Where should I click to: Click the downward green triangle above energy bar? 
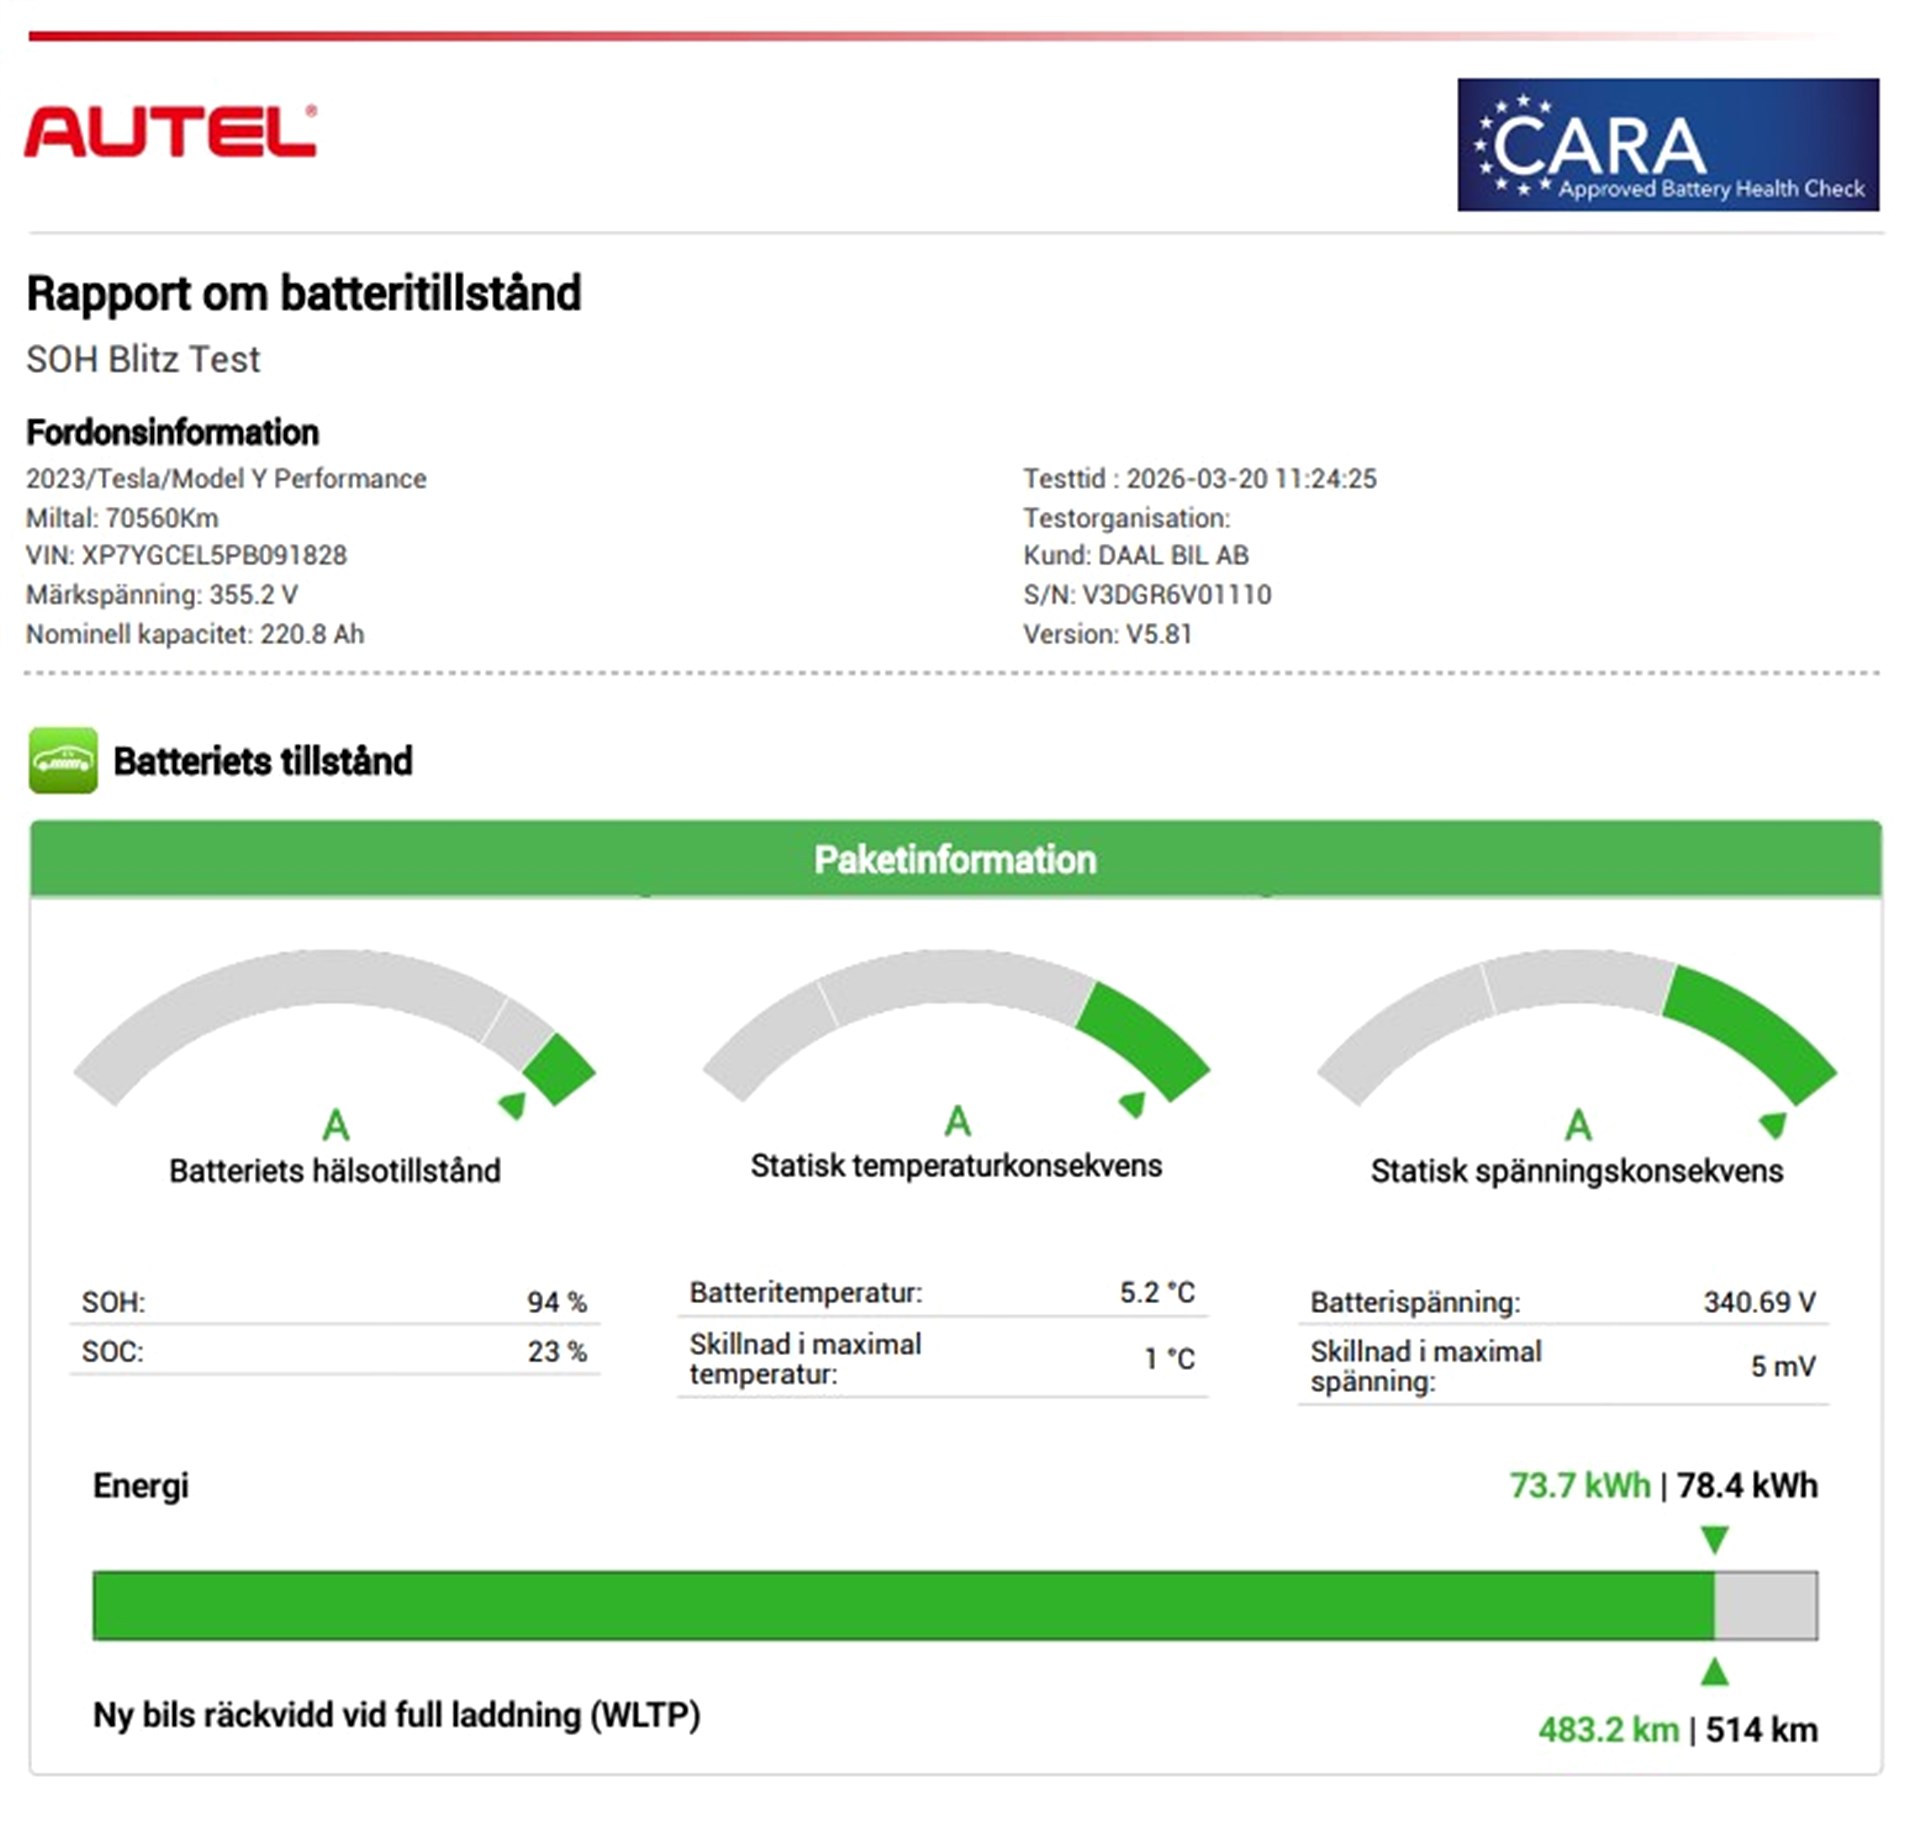point(1714,1539)
